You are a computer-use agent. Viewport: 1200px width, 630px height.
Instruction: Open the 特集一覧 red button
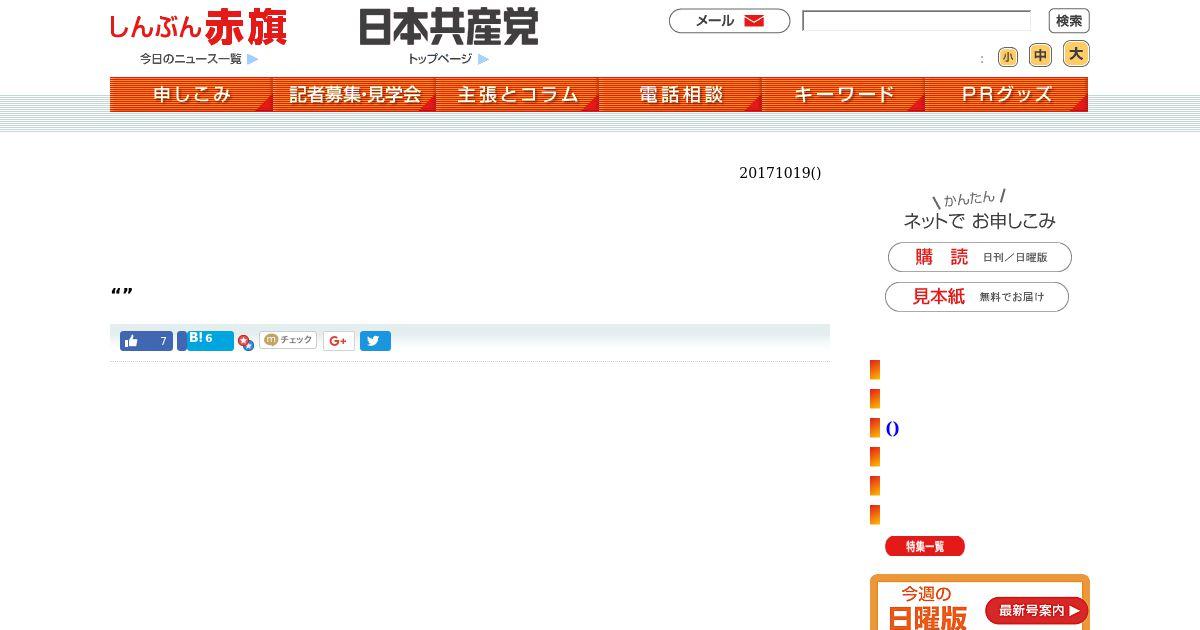click(925, 546)
